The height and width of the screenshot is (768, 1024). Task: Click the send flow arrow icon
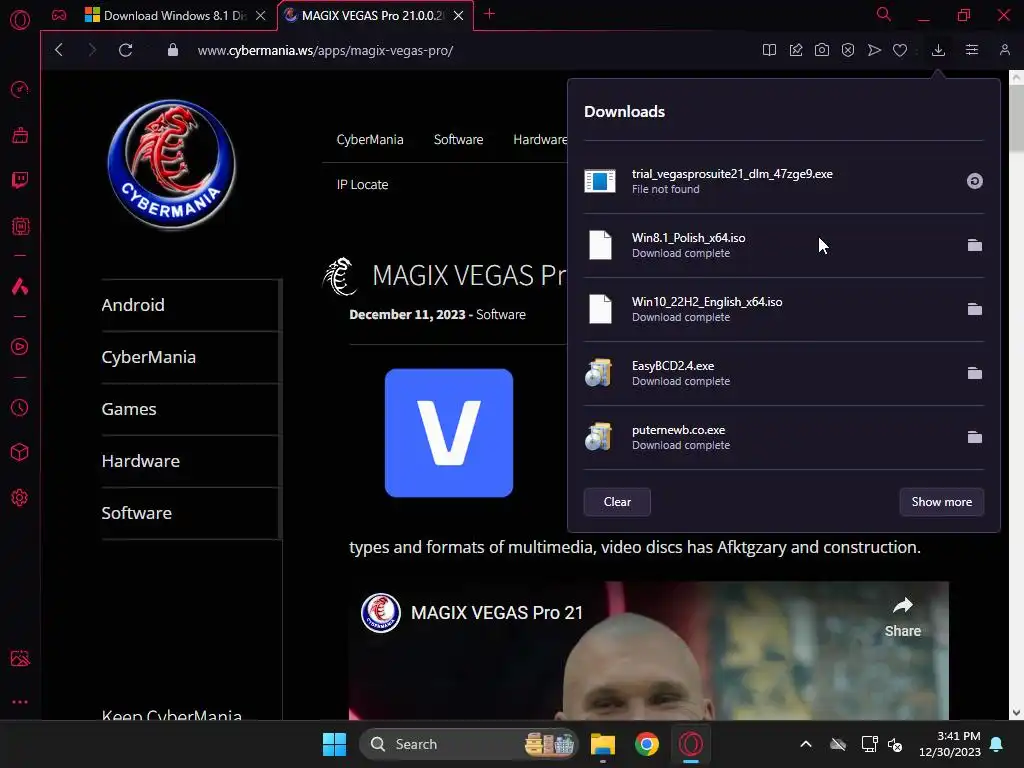point(874,50)
